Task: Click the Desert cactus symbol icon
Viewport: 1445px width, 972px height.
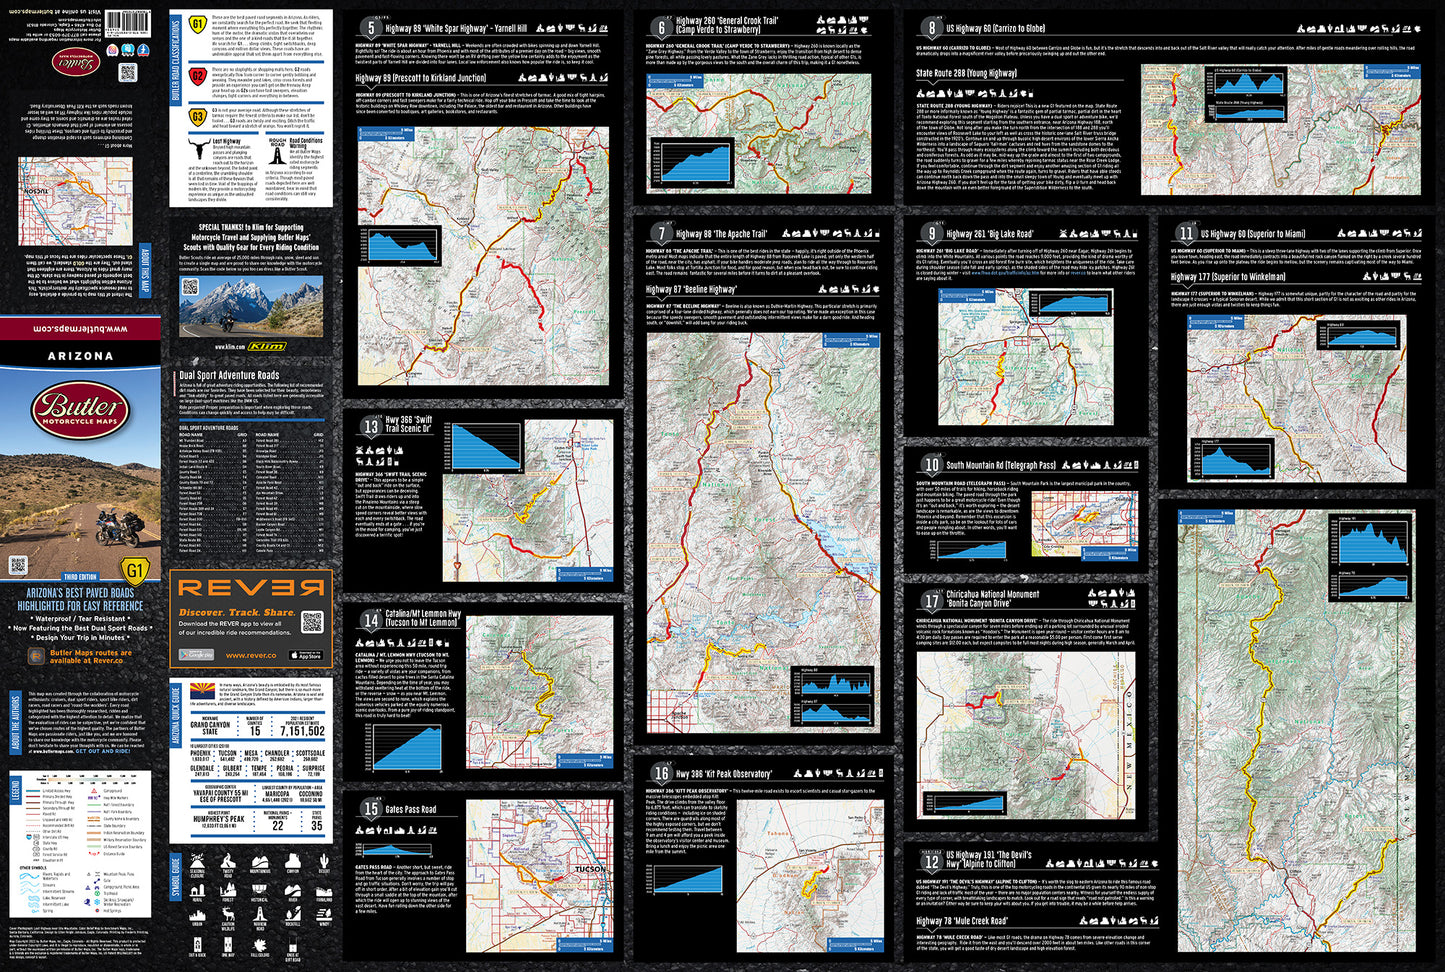Action: point(324,862)
